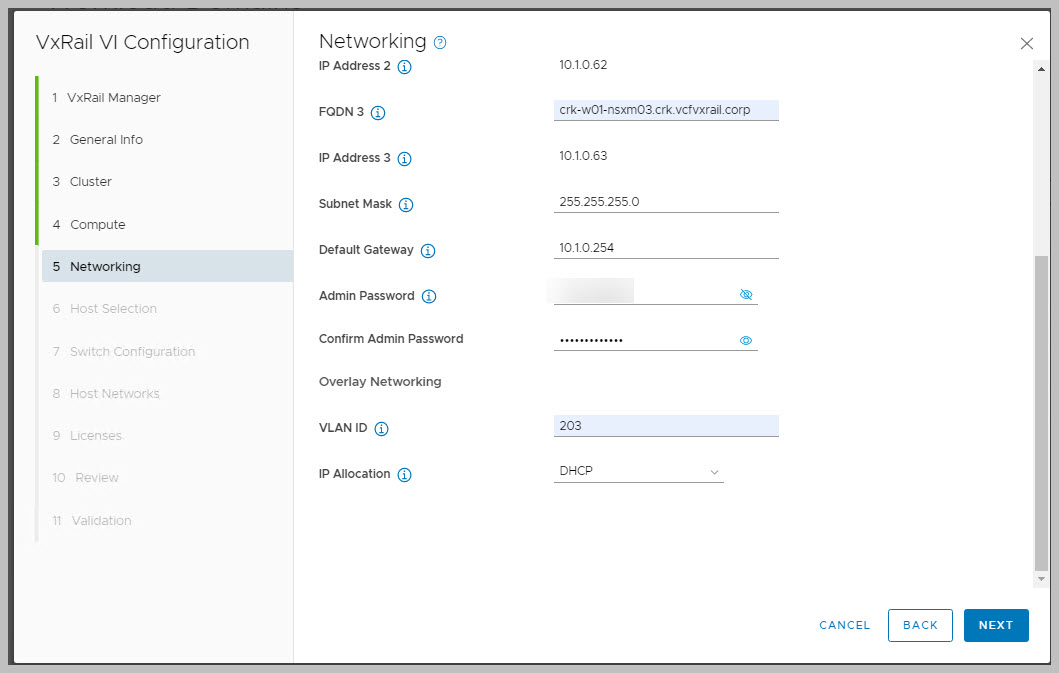Viewport: 1059px width, 673px height.
Task: Click info icon next to IP Address 2
Action: coord(405,67)
